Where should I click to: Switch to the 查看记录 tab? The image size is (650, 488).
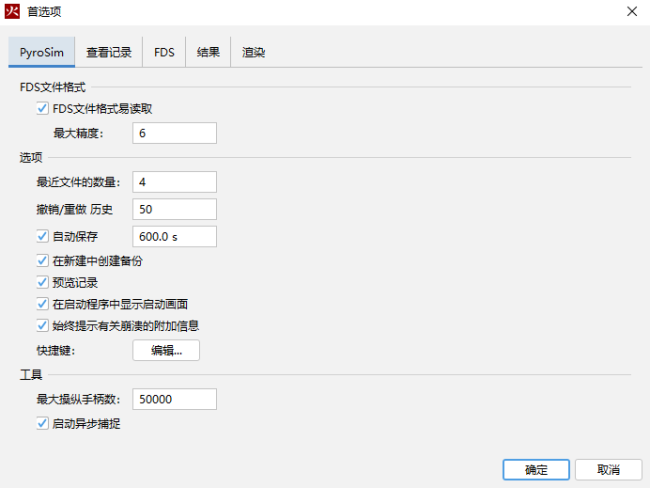108,52
